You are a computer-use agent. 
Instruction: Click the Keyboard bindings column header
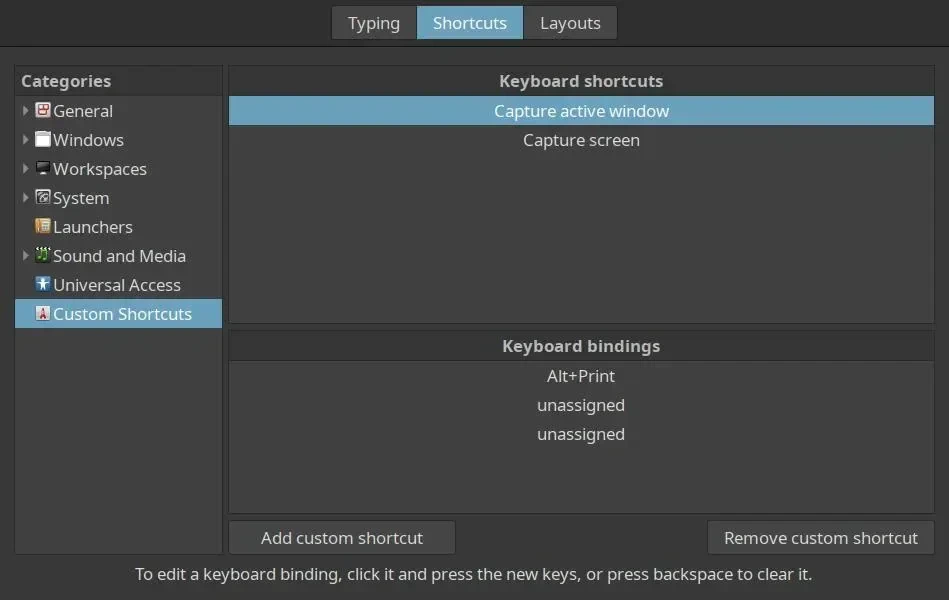[x=581, y=346]
